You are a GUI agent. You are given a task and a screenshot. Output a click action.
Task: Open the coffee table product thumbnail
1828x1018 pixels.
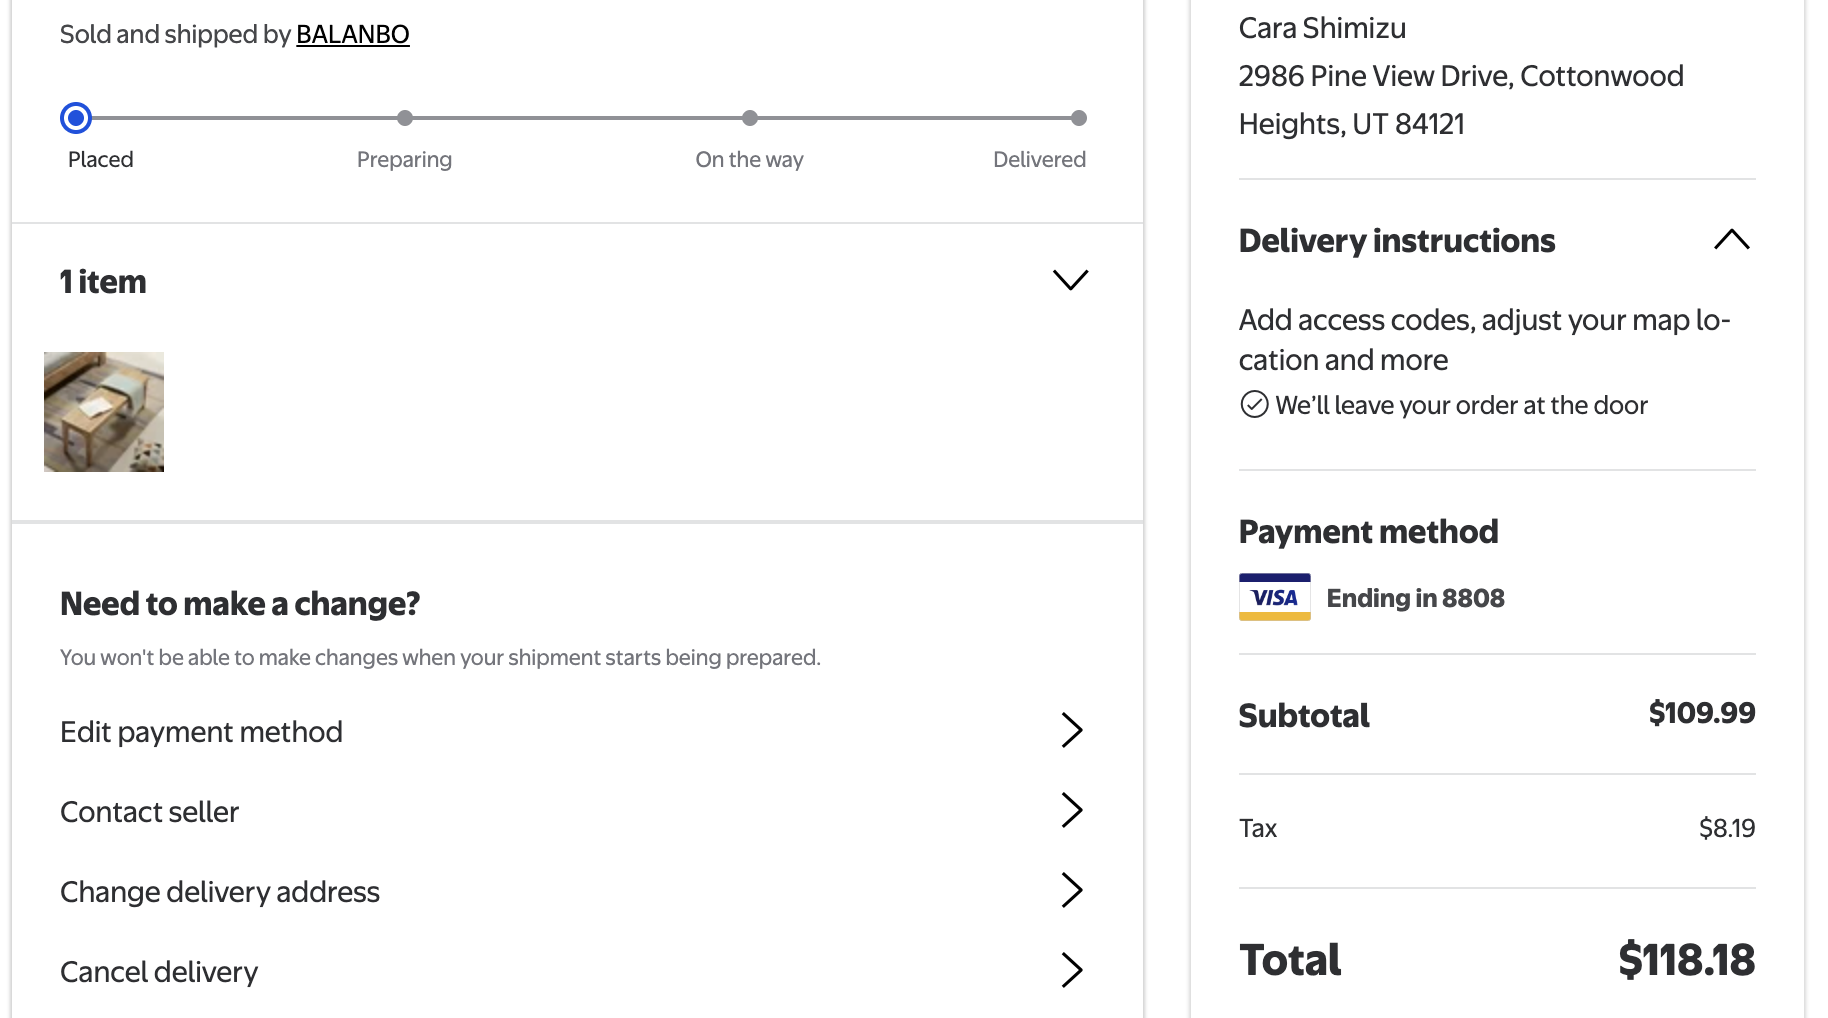pyautogui.click(x=104, y=412)
